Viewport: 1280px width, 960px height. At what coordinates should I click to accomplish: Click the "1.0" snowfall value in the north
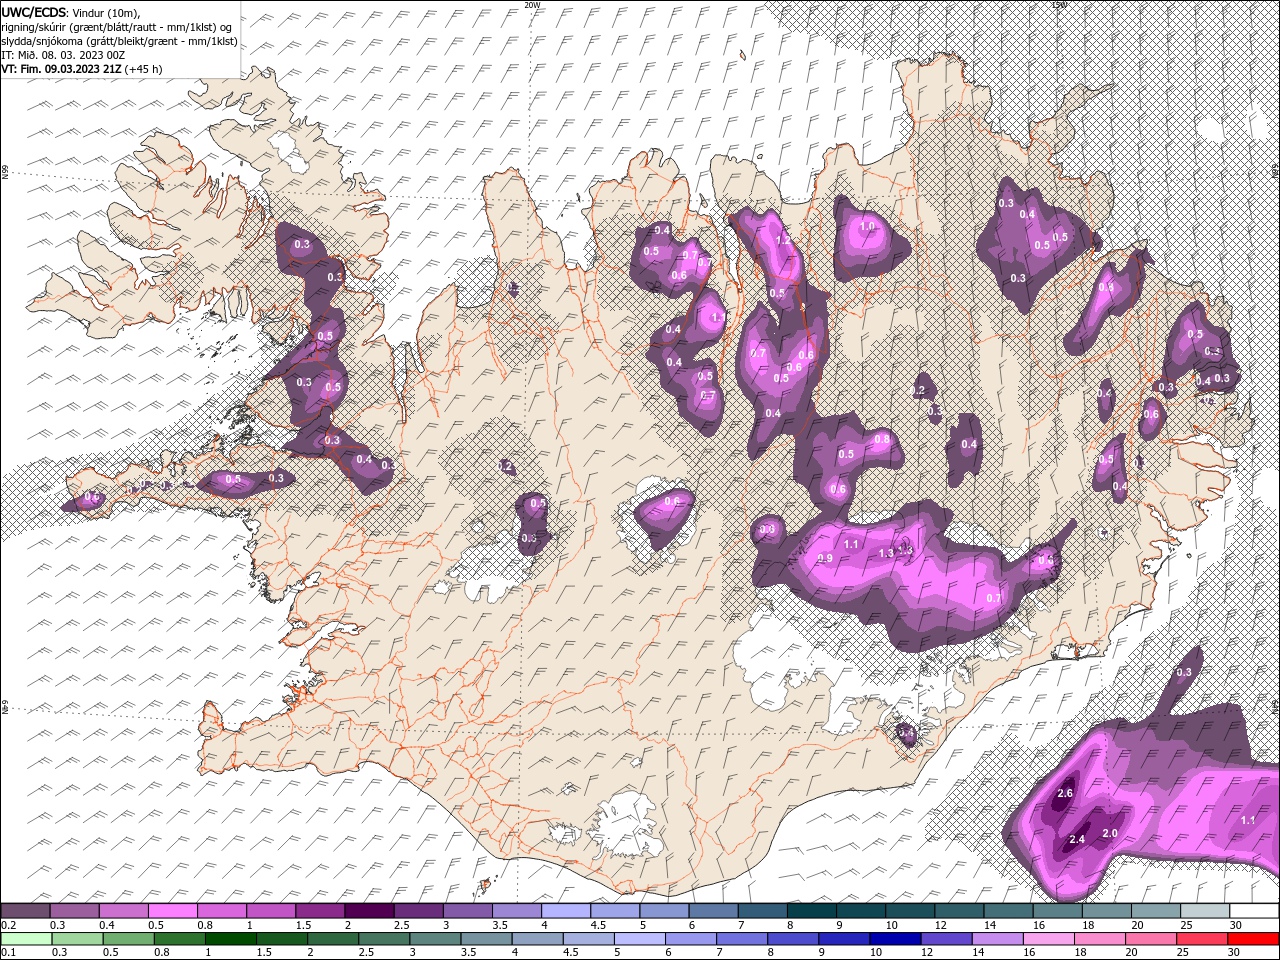[x=867, y=227]
